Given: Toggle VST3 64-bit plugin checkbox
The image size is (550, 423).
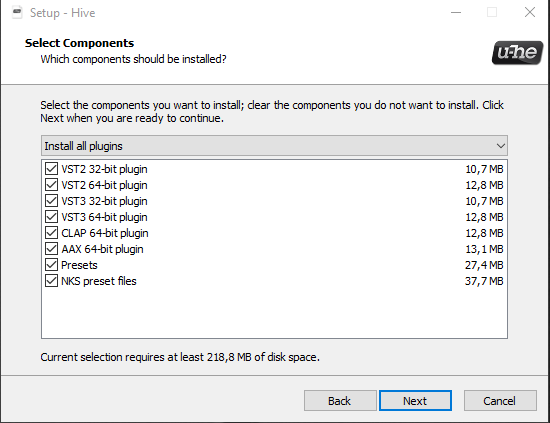Looking at the screenshot, I should pos(52,217).
